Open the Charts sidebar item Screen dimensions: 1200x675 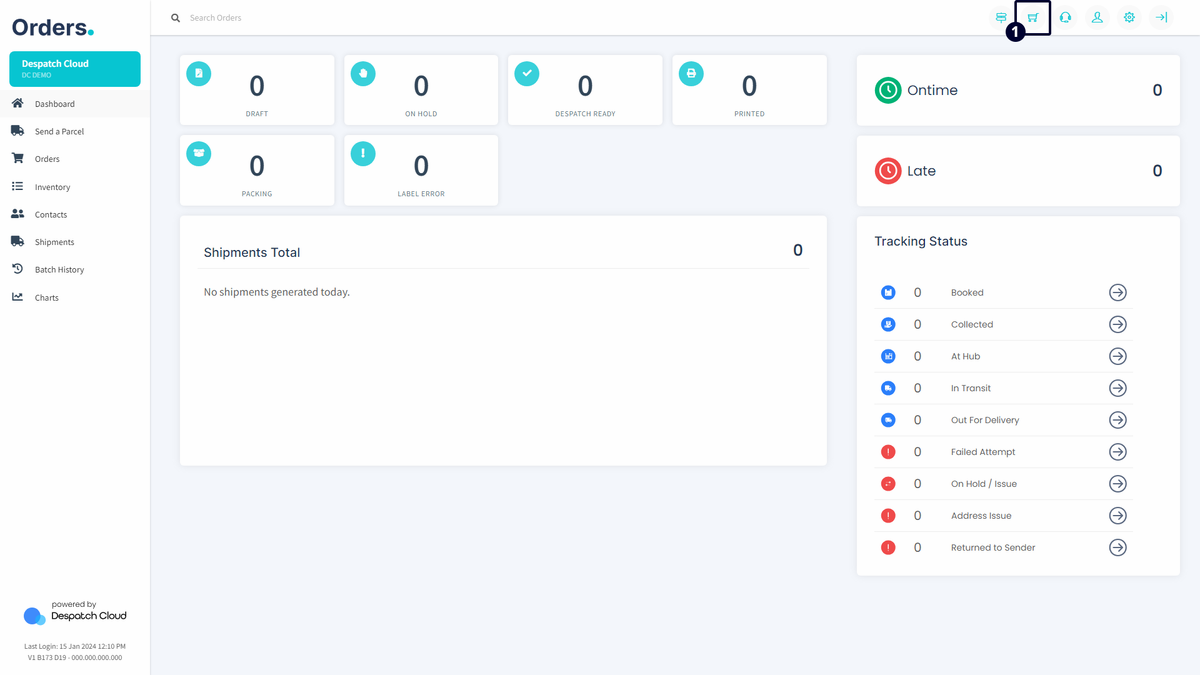point(46,298)
